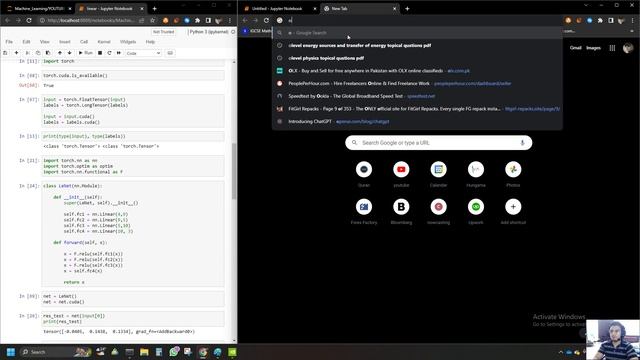640x360 pixels.
Task: Click the notebook vertical scrollbar
Action: tap(234, 171)
